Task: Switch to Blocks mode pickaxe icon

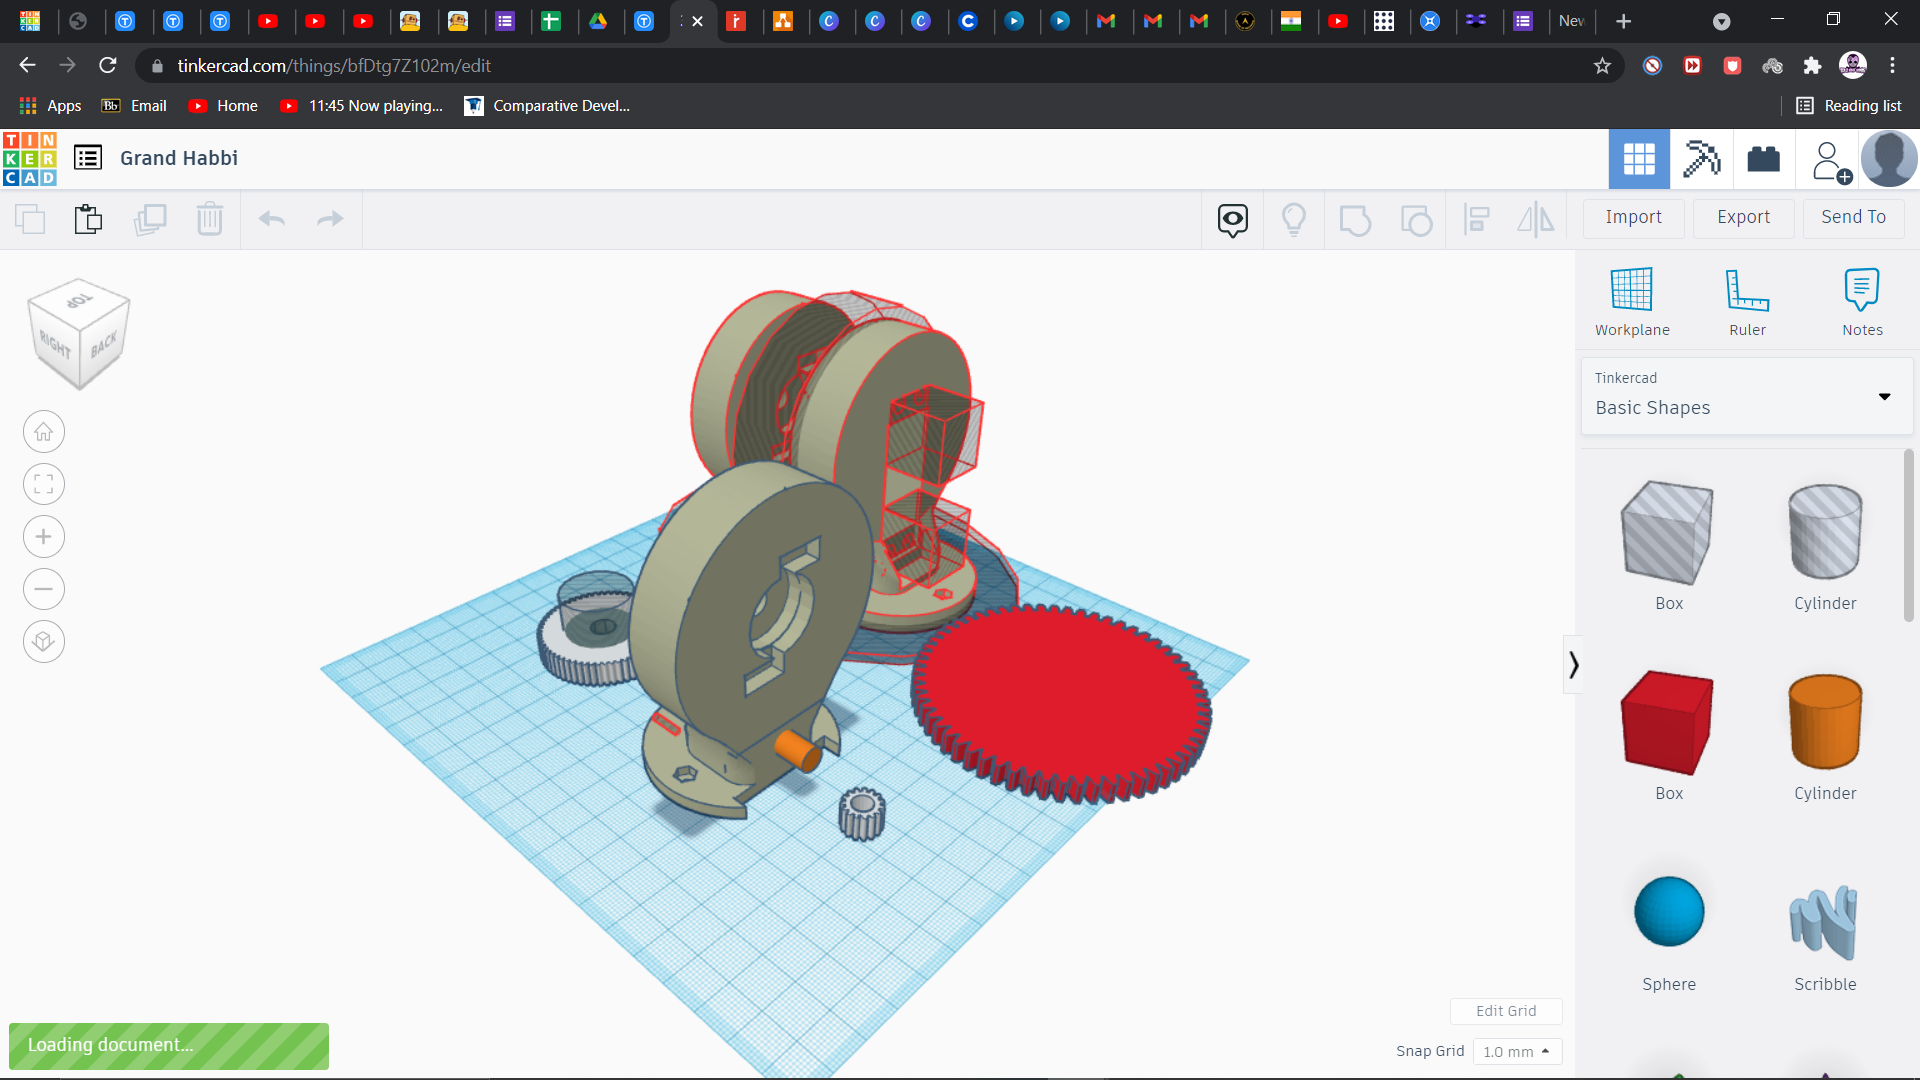Action: coord(1701,159)
